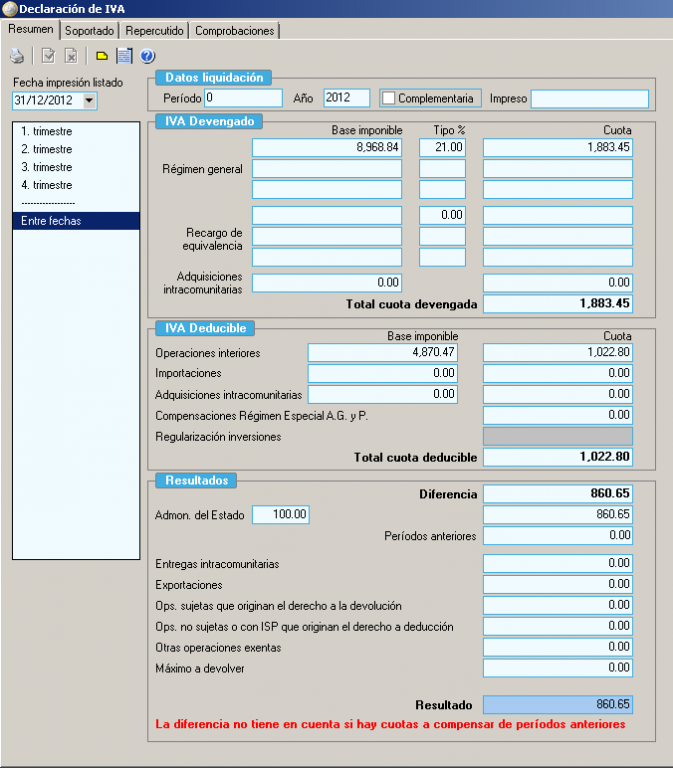Screen dimensions: 673x768
Task: Click the highlighted Resultado field 860.65
Action: click(558, 704)
